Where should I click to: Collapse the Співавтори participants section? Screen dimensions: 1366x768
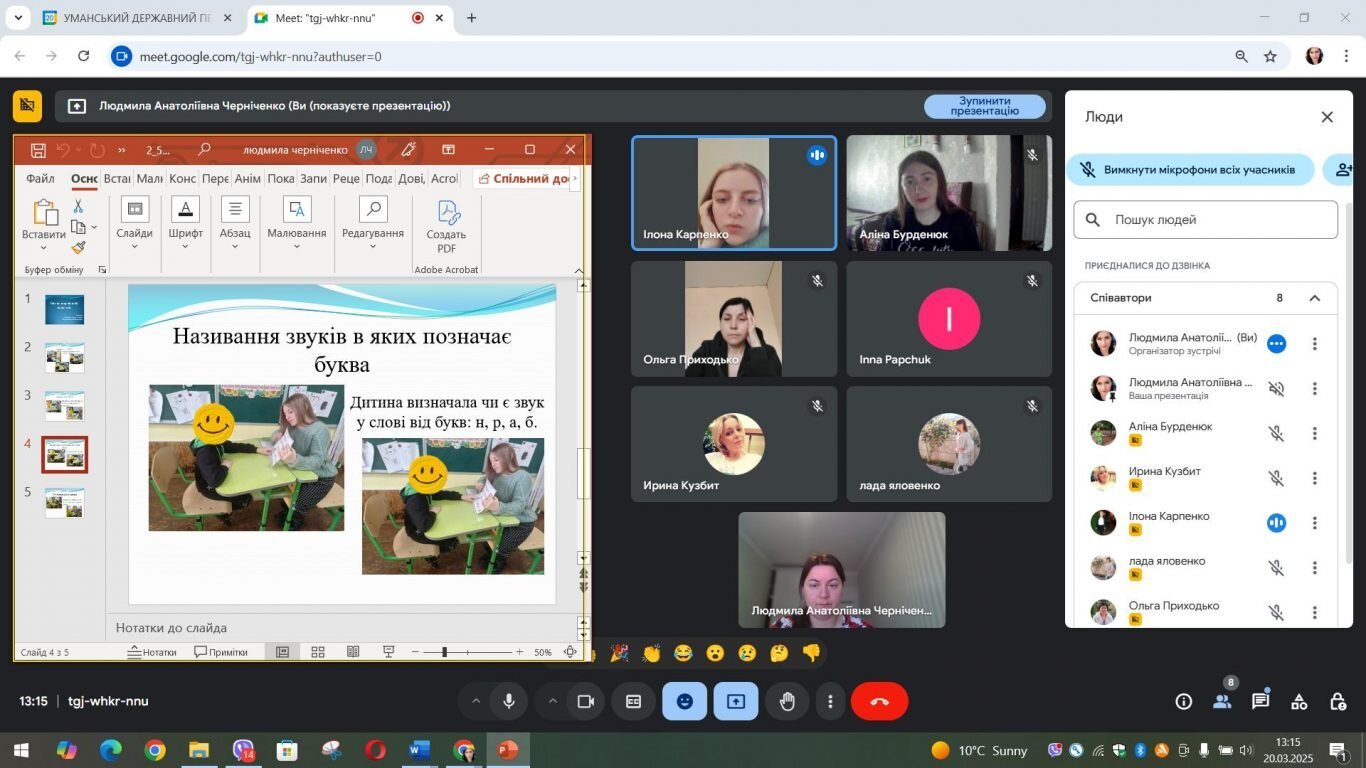click(1314, 298)
